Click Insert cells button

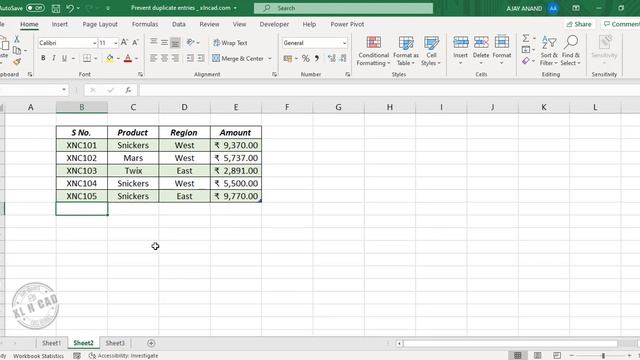[x=460, y=51]
